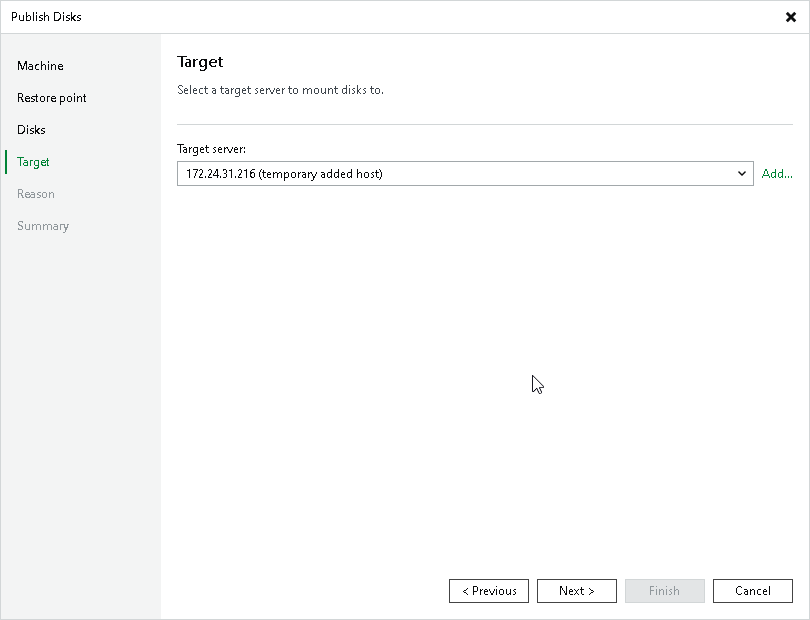Screen dimensions: 810x620
Task: Click the Target heading text
Action: 200,62
